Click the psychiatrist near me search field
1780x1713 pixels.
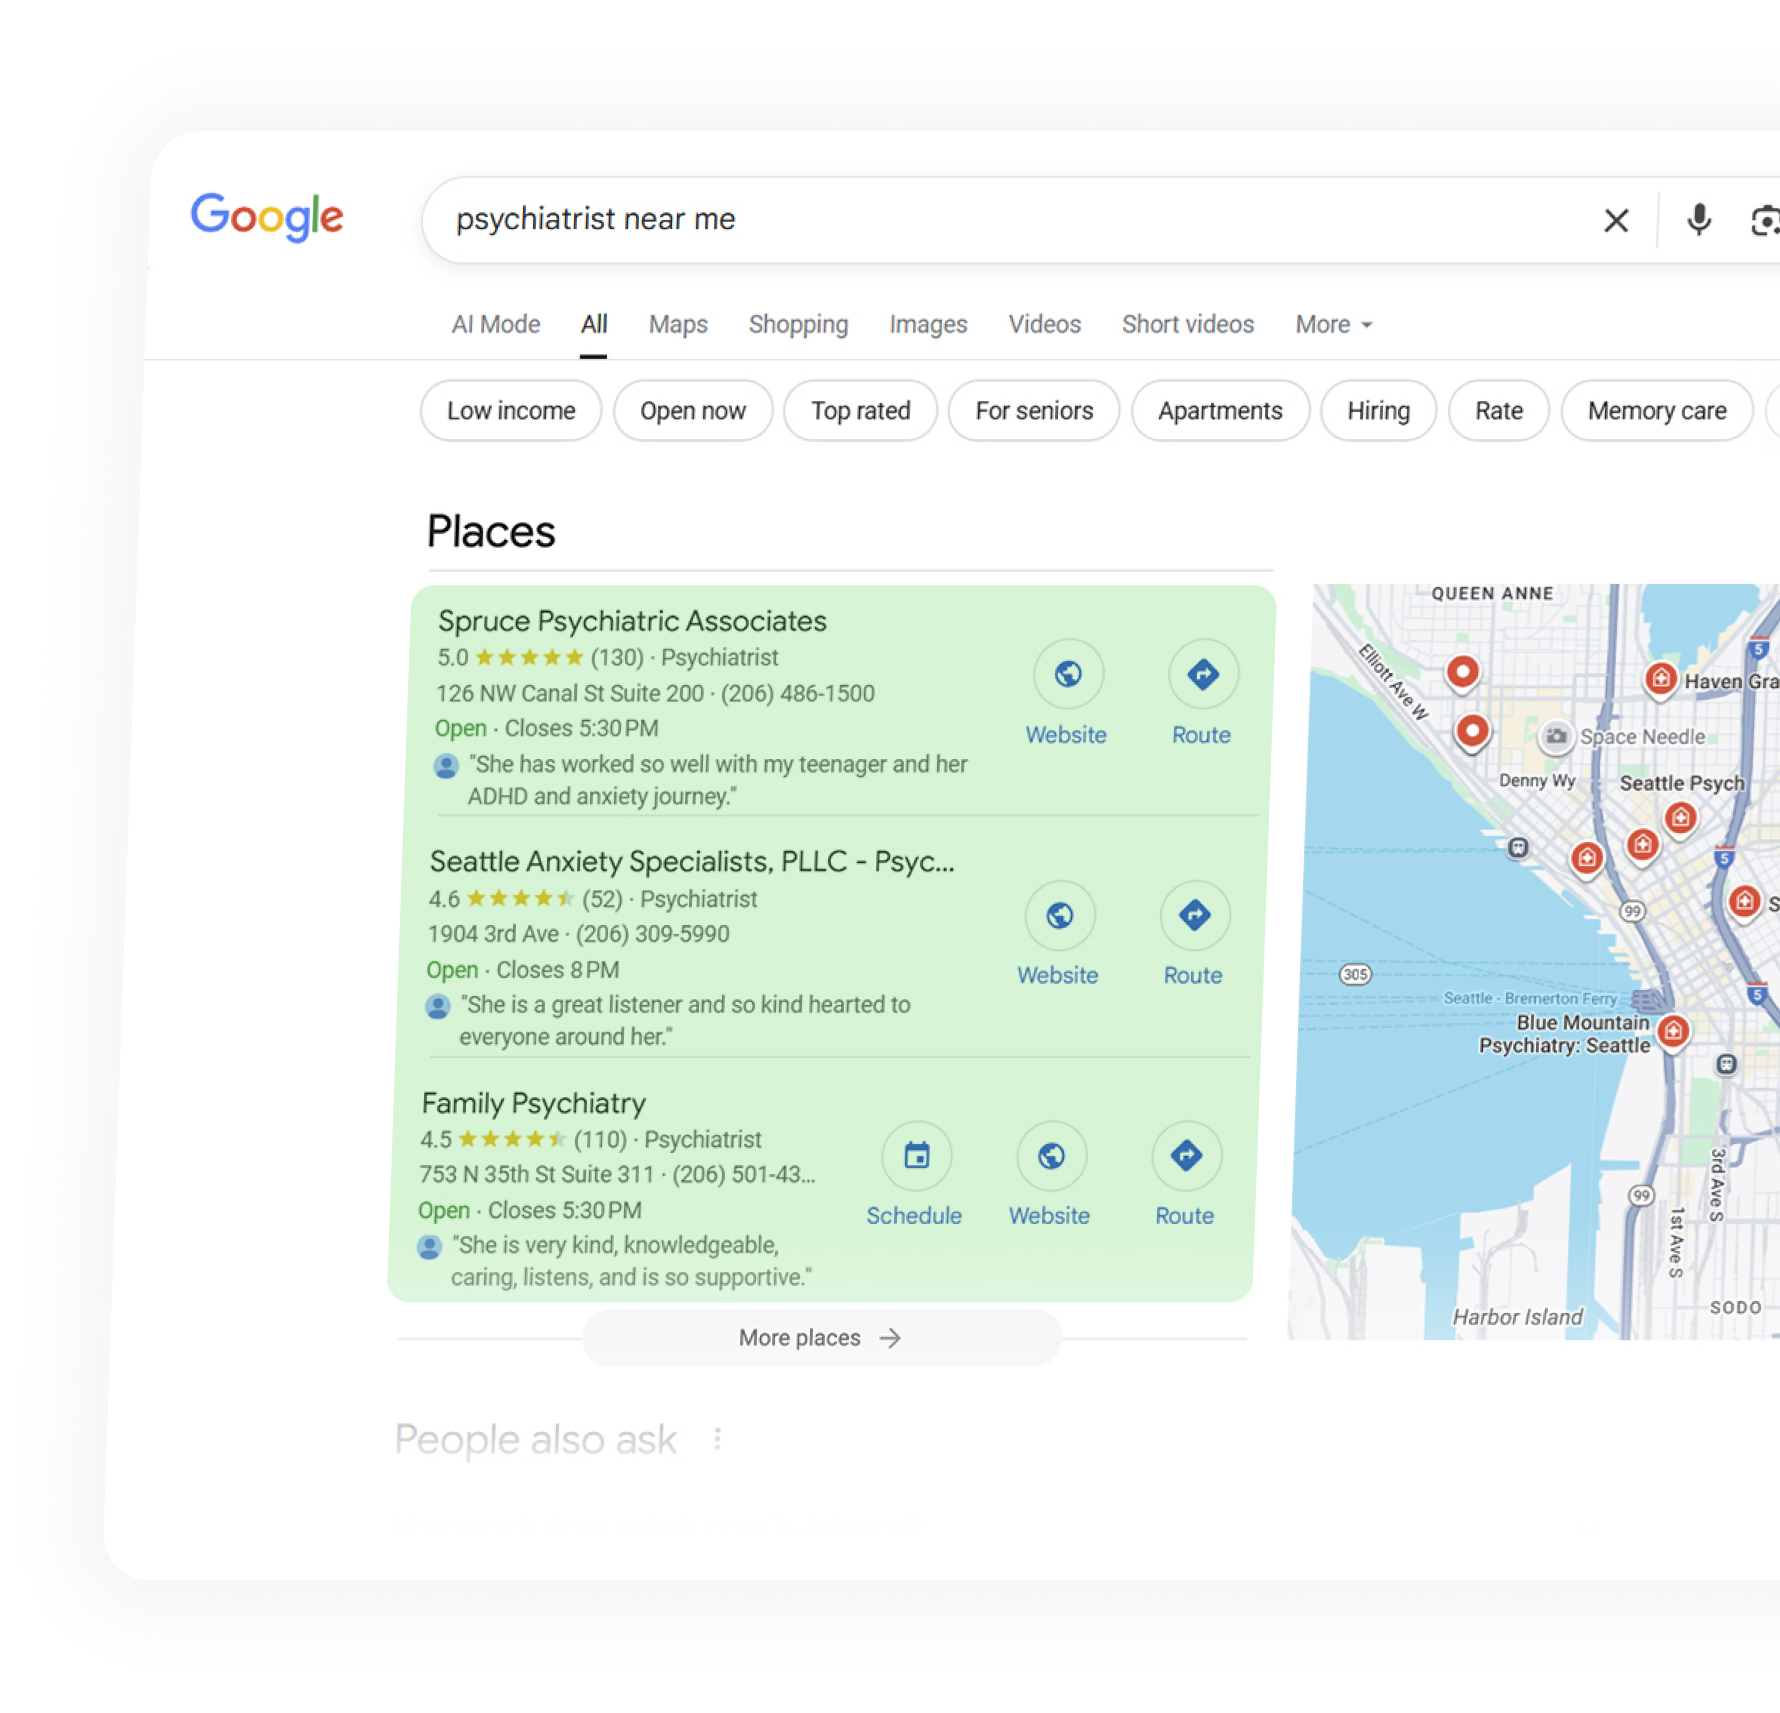(x=1000, y=220)
